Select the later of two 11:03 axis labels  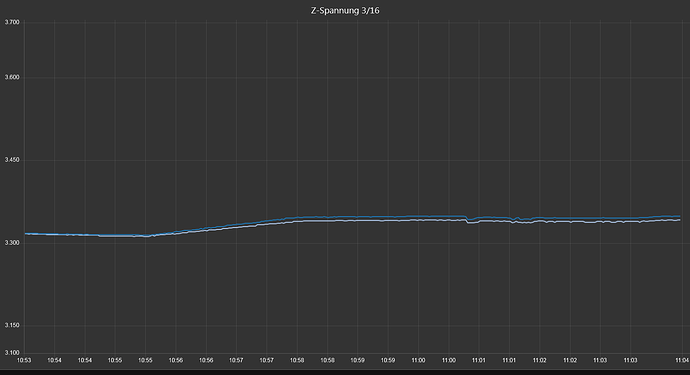point(630,360)
